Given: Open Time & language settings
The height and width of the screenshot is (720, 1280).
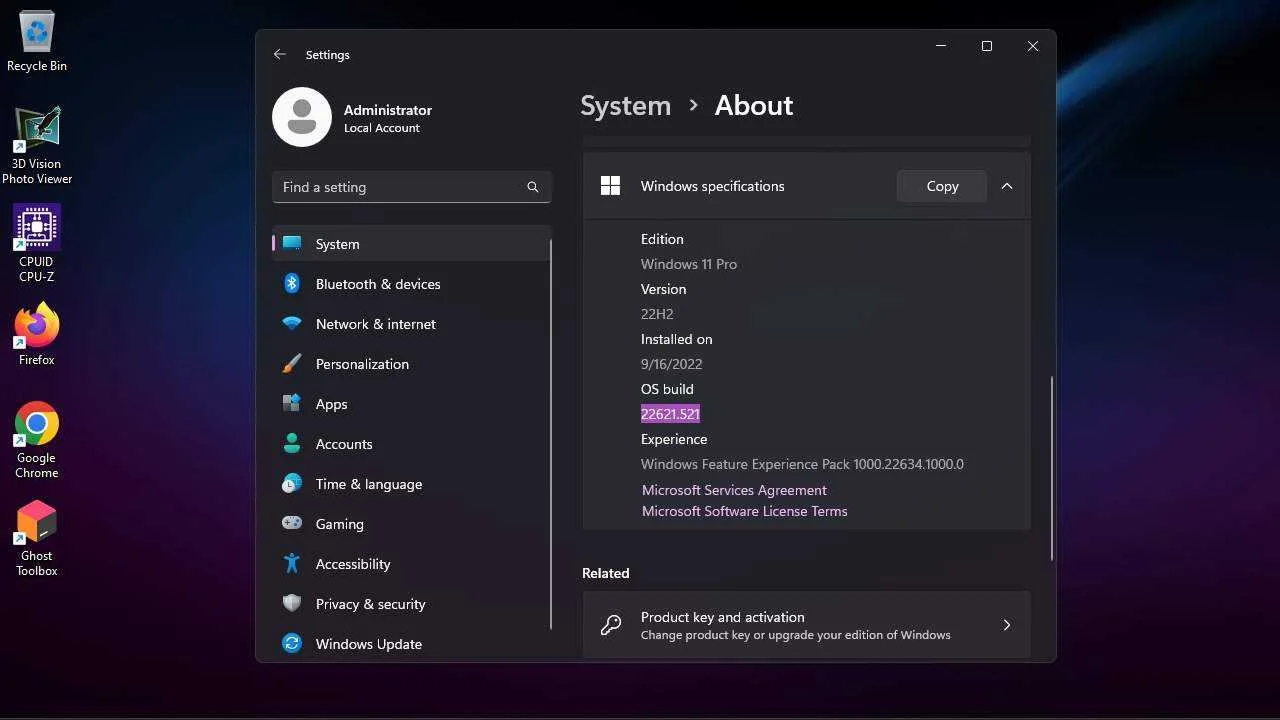Looking at the screenshot, I should (411, 484).
